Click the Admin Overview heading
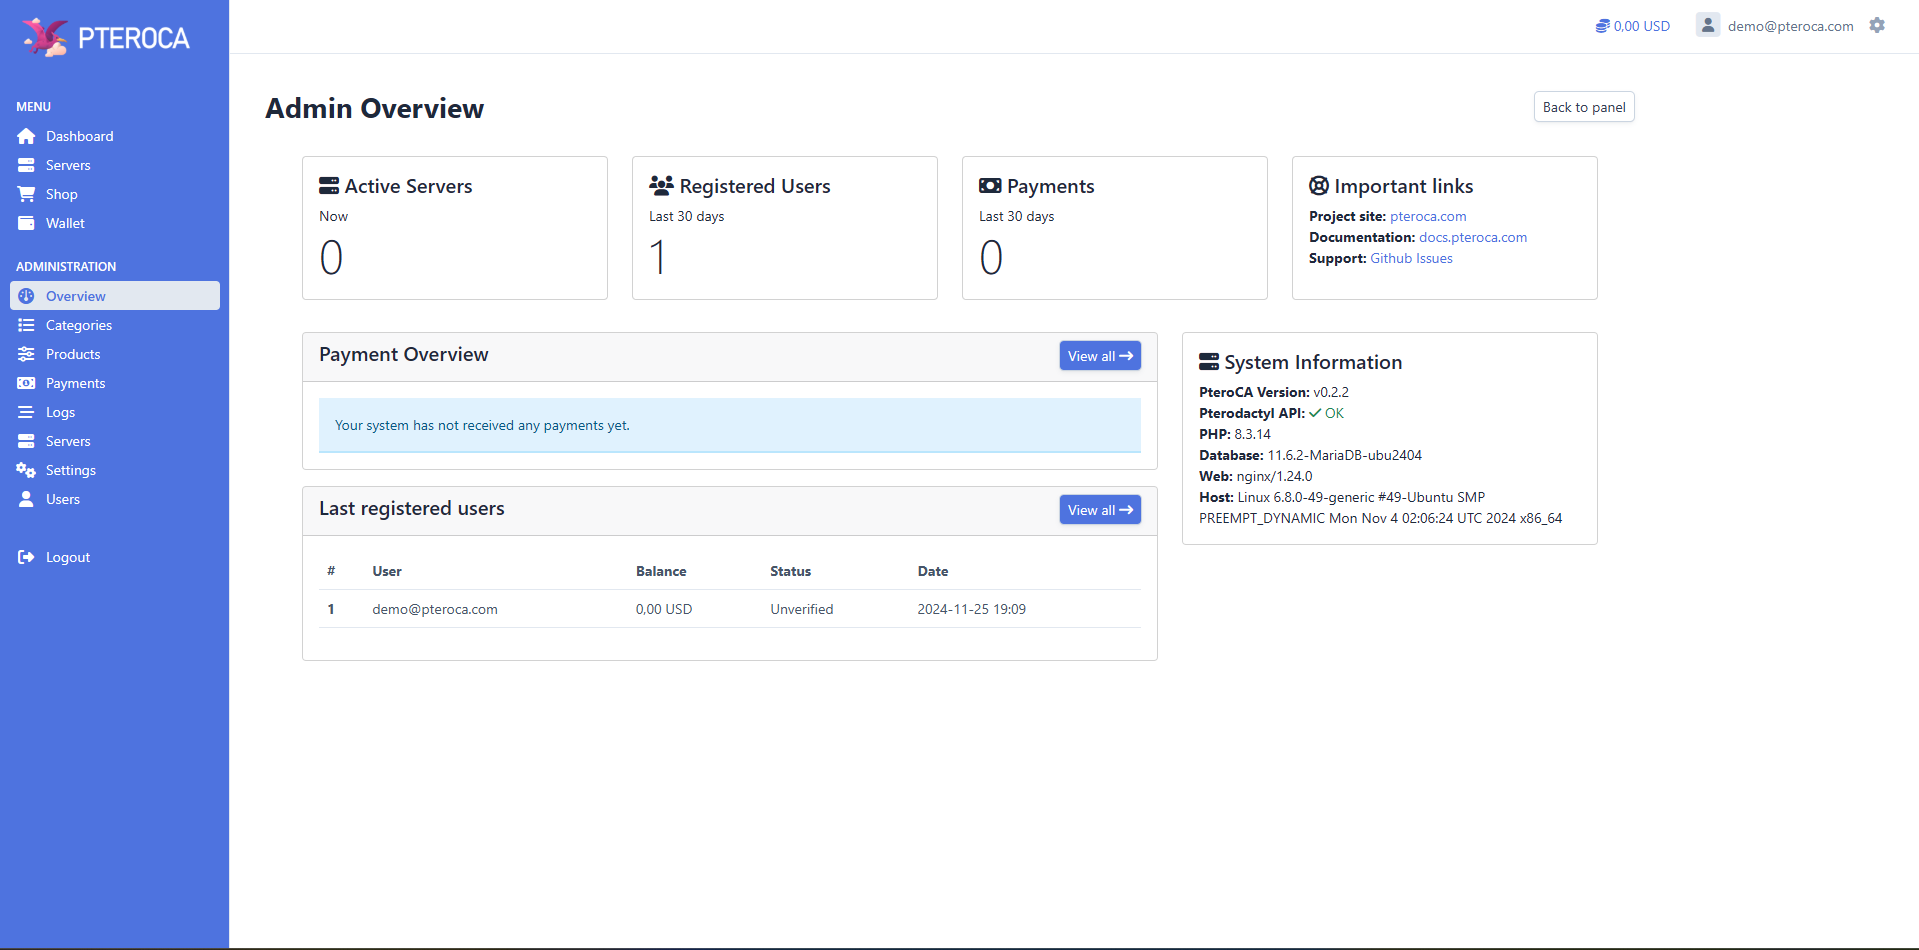Image resolution: width=1919 pixels, height=950 pixels. 374,108
